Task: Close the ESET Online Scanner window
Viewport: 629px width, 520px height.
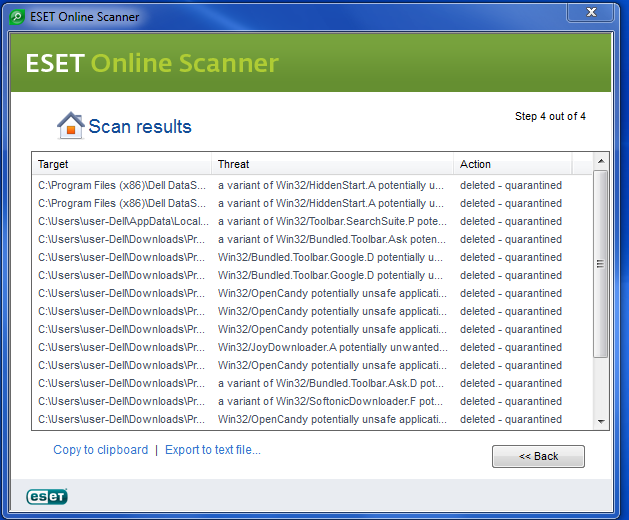Action: point(590,12)
